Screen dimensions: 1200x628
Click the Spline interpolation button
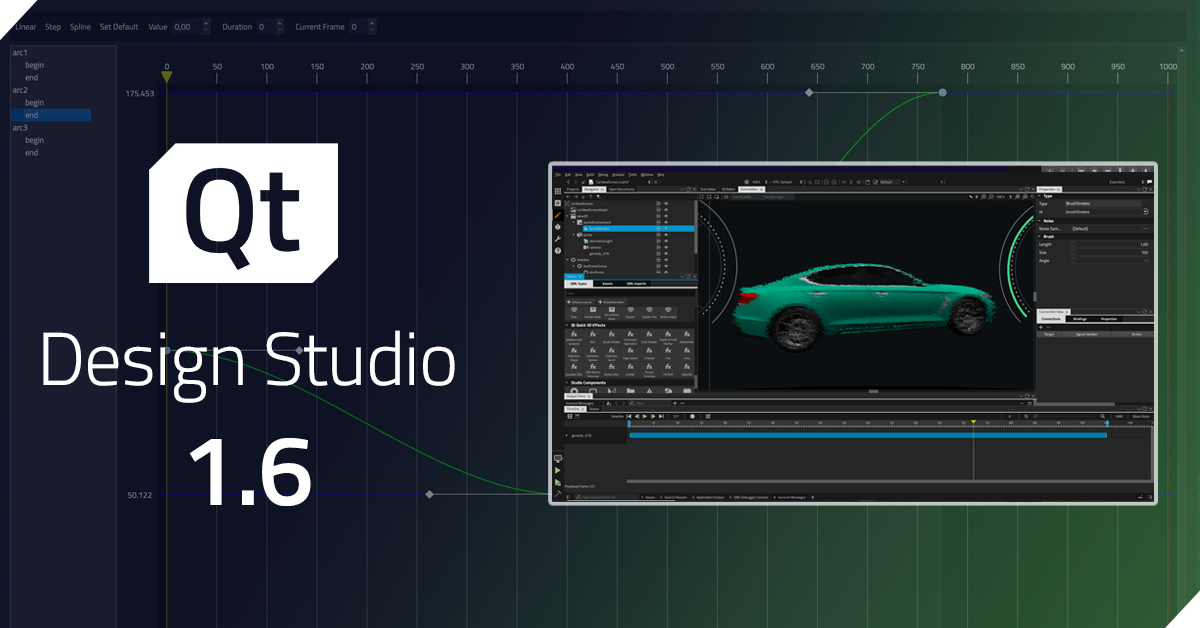click(80, 27)
